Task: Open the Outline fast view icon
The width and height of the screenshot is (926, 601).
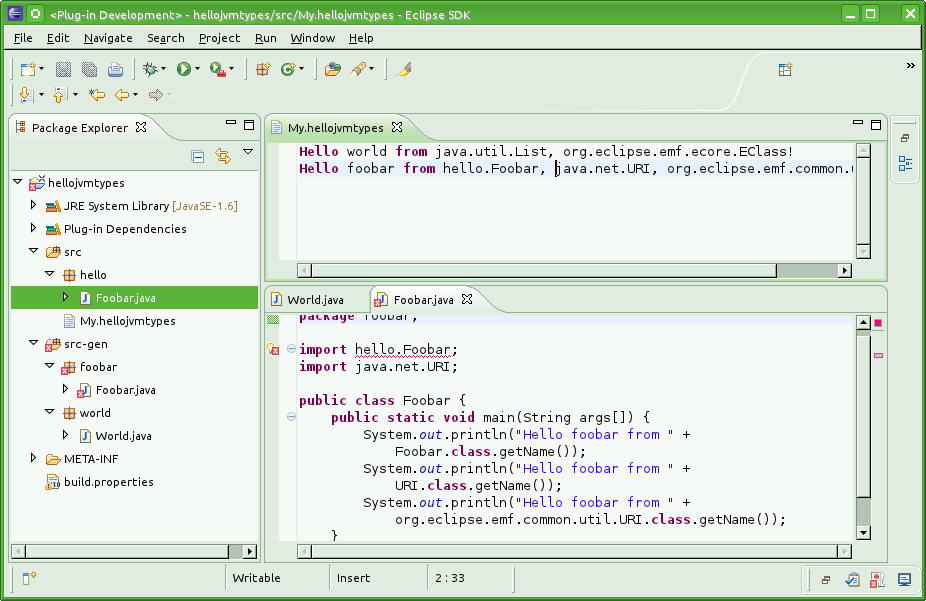Action: tap(905, 164)
